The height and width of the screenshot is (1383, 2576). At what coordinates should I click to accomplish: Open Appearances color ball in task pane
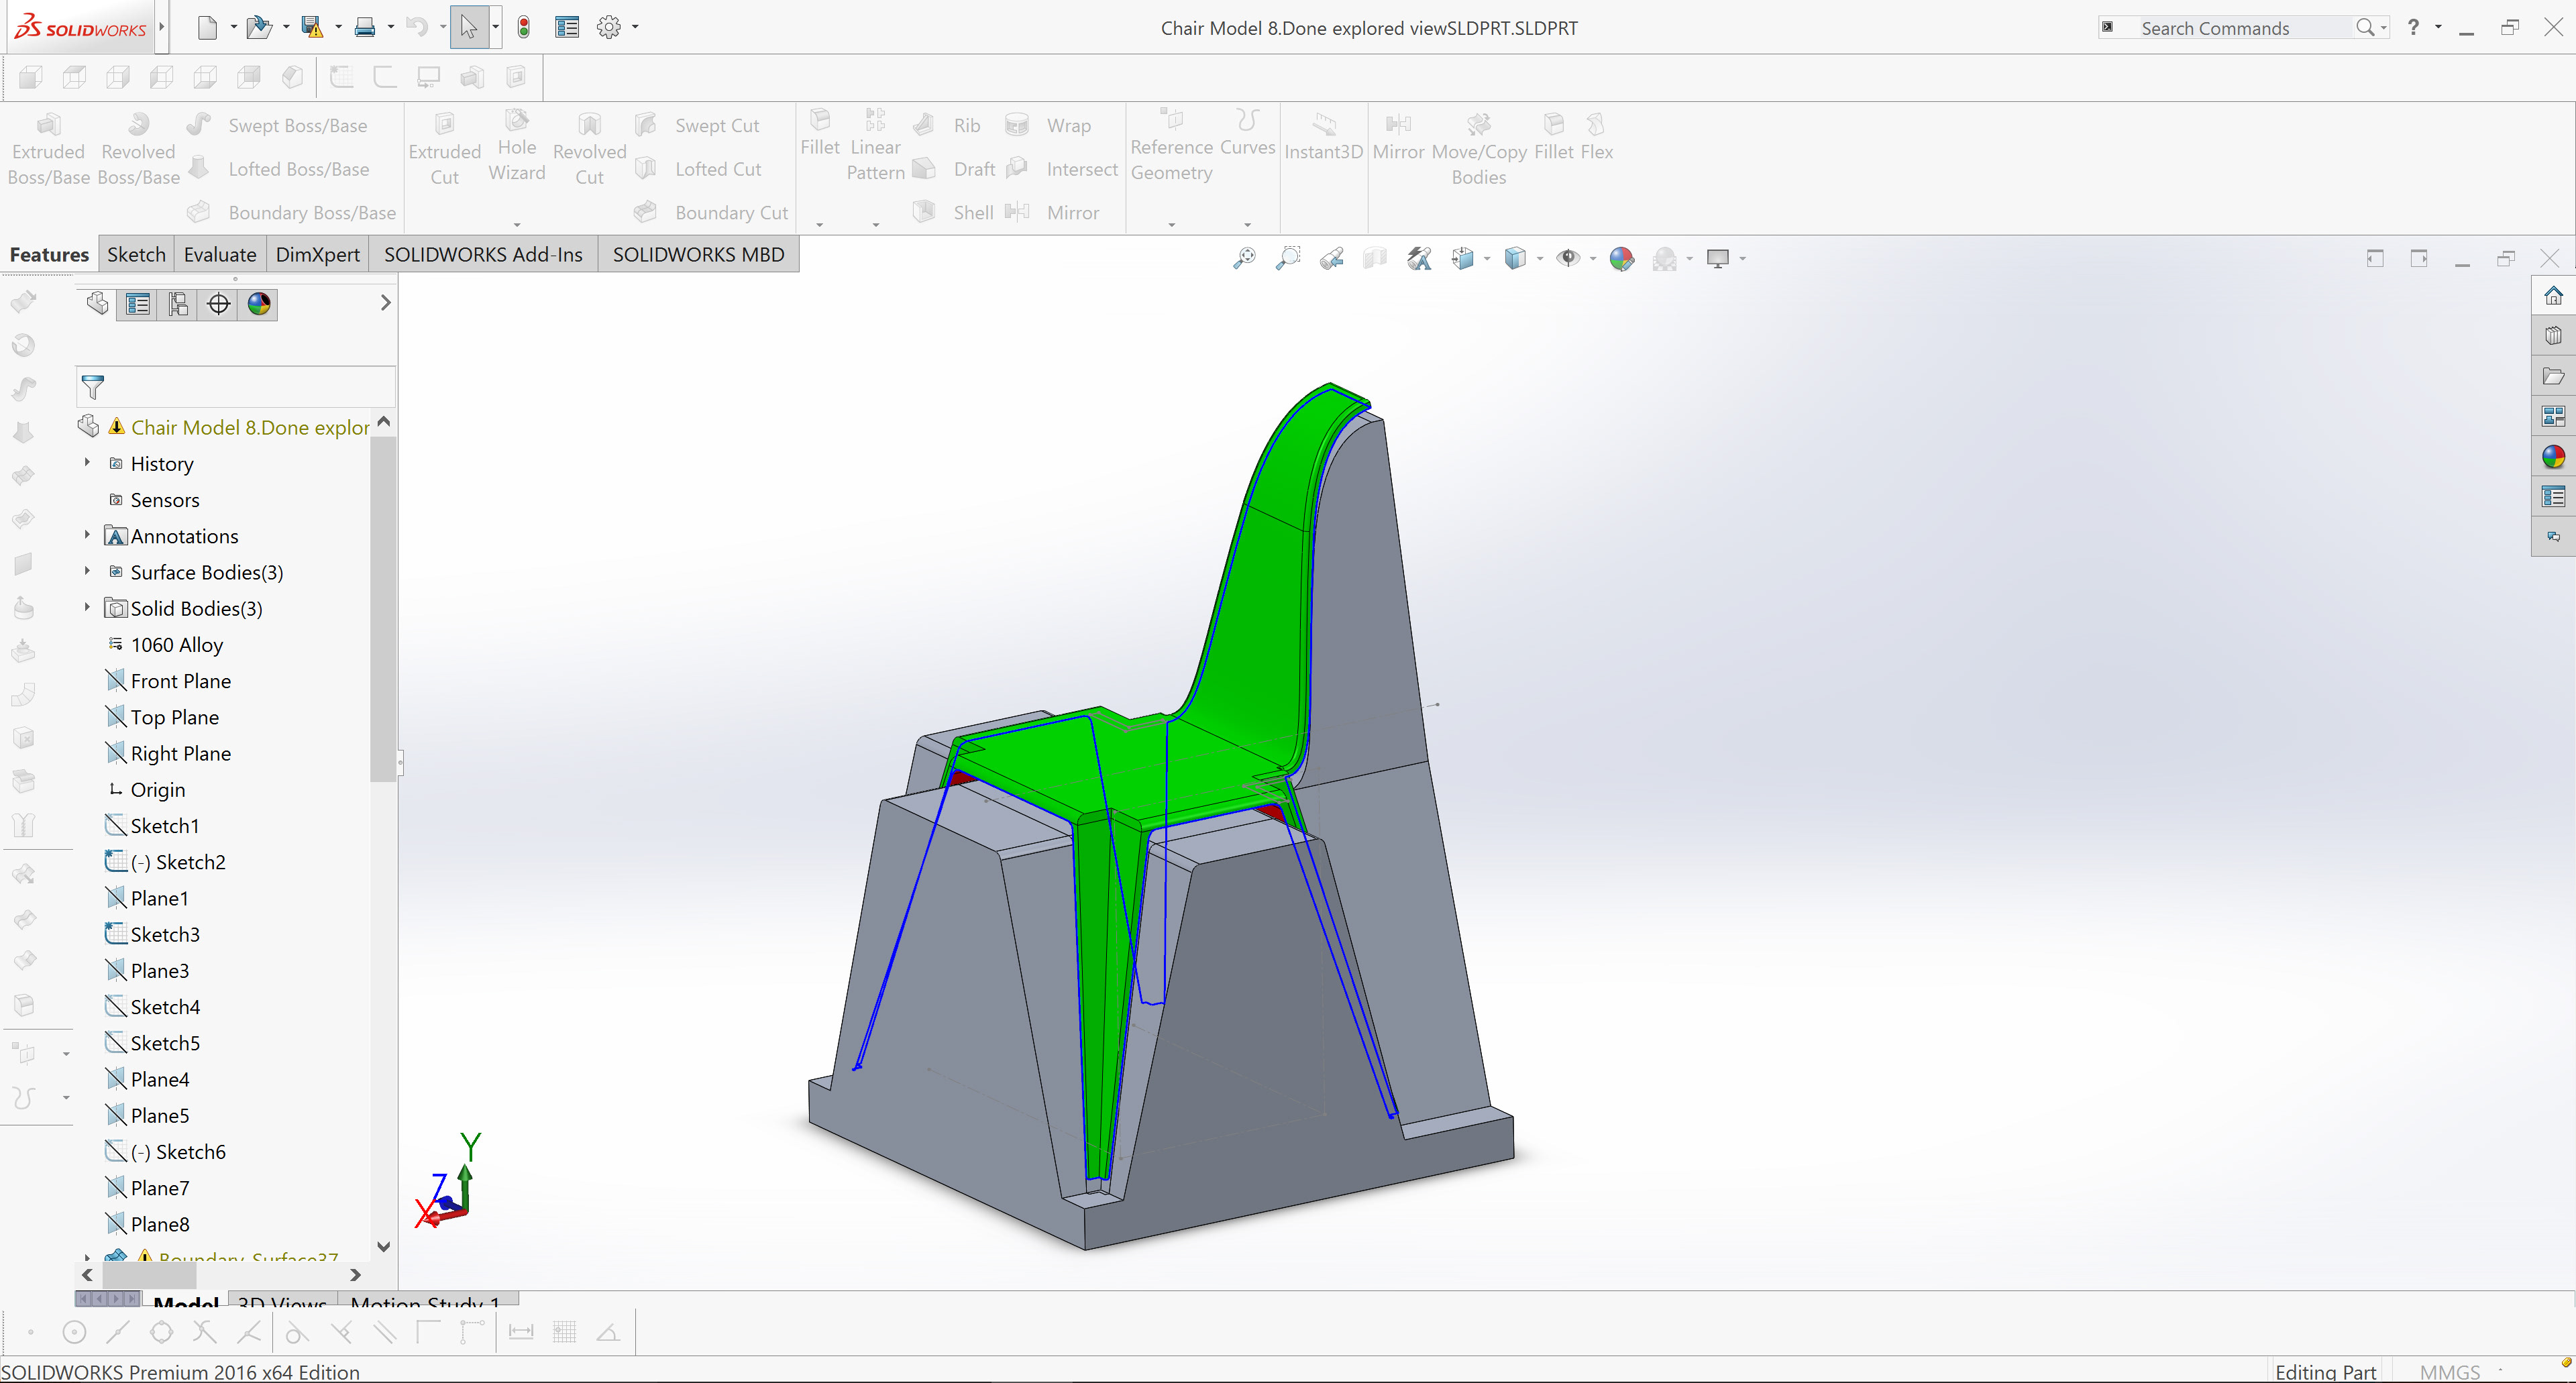(2553, 456)
